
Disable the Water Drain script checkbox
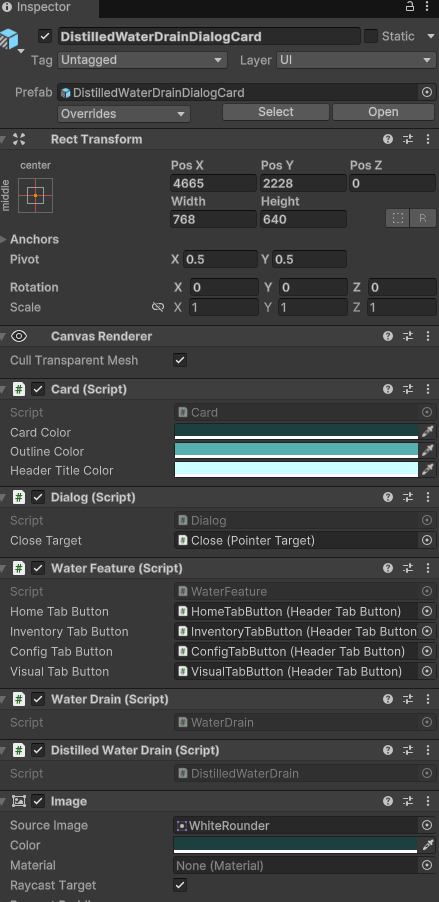(38, 700)
